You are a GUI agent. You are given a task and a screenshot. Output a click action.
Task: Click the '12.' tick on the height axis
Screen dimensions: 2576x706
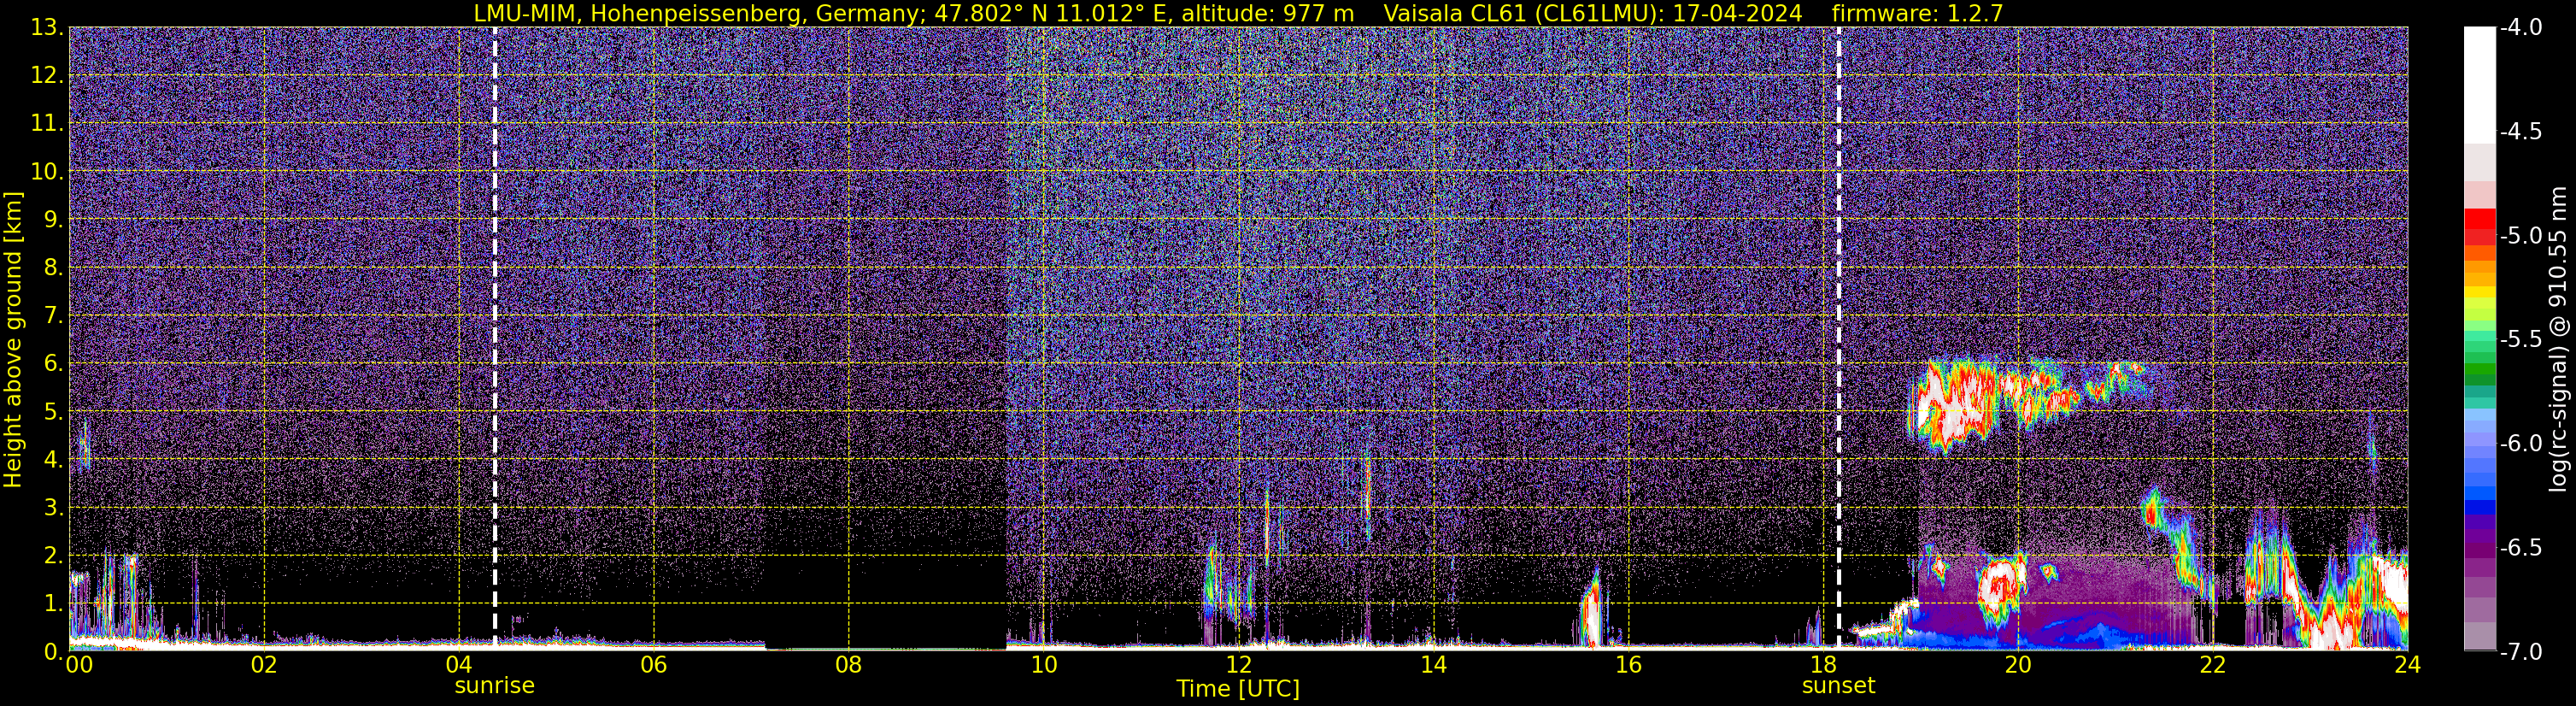(x=48, y=75)
